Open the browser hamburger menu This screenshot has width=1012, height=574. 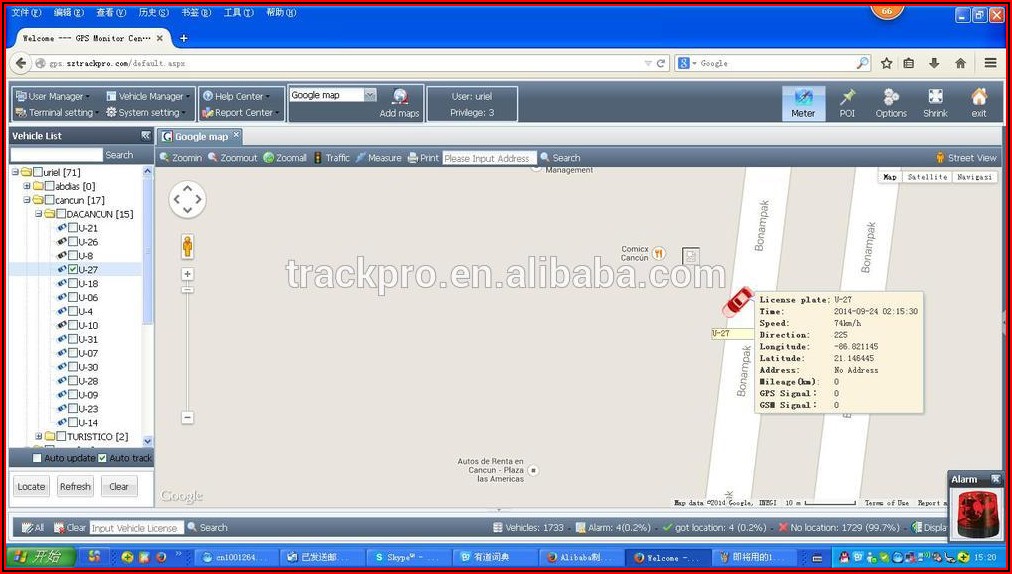(990, 63)
